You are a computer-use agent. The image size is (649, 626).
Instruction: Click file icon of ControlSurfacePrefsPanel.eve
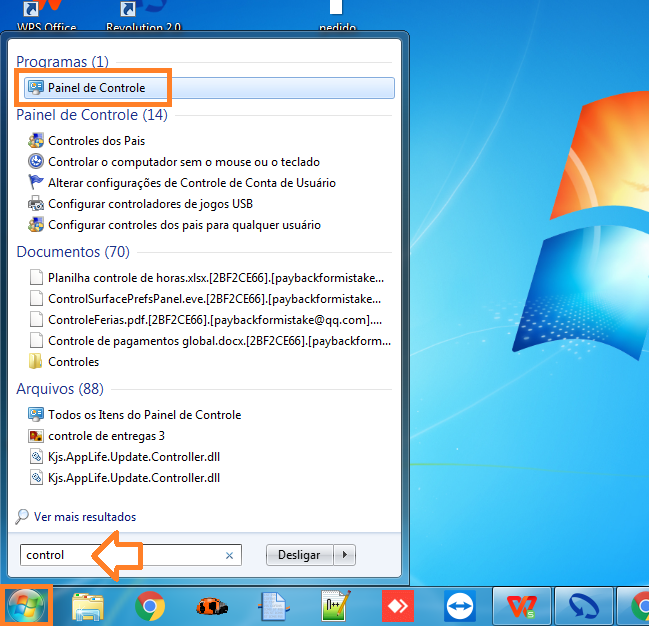coord(36,299)
